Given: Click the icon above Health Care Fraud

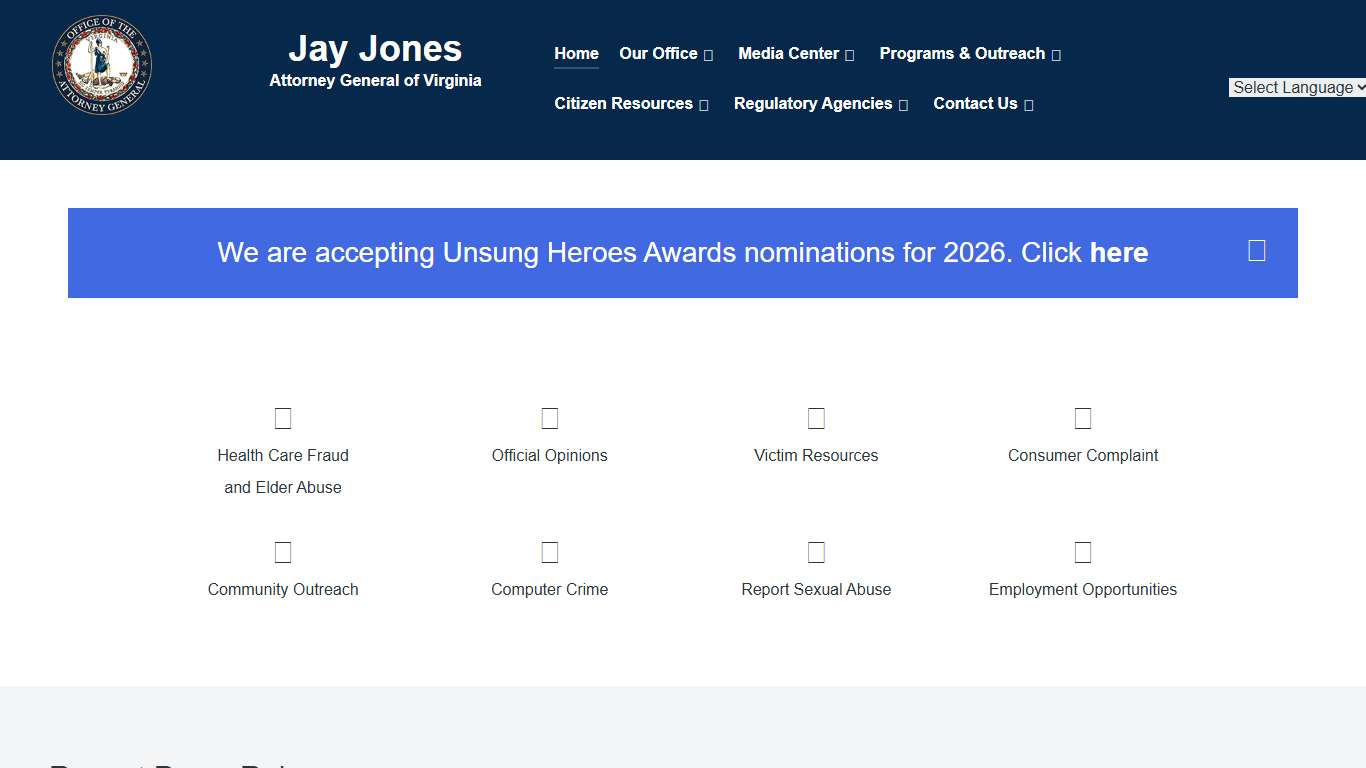Looking at the screenshot, I should (283, 418).
